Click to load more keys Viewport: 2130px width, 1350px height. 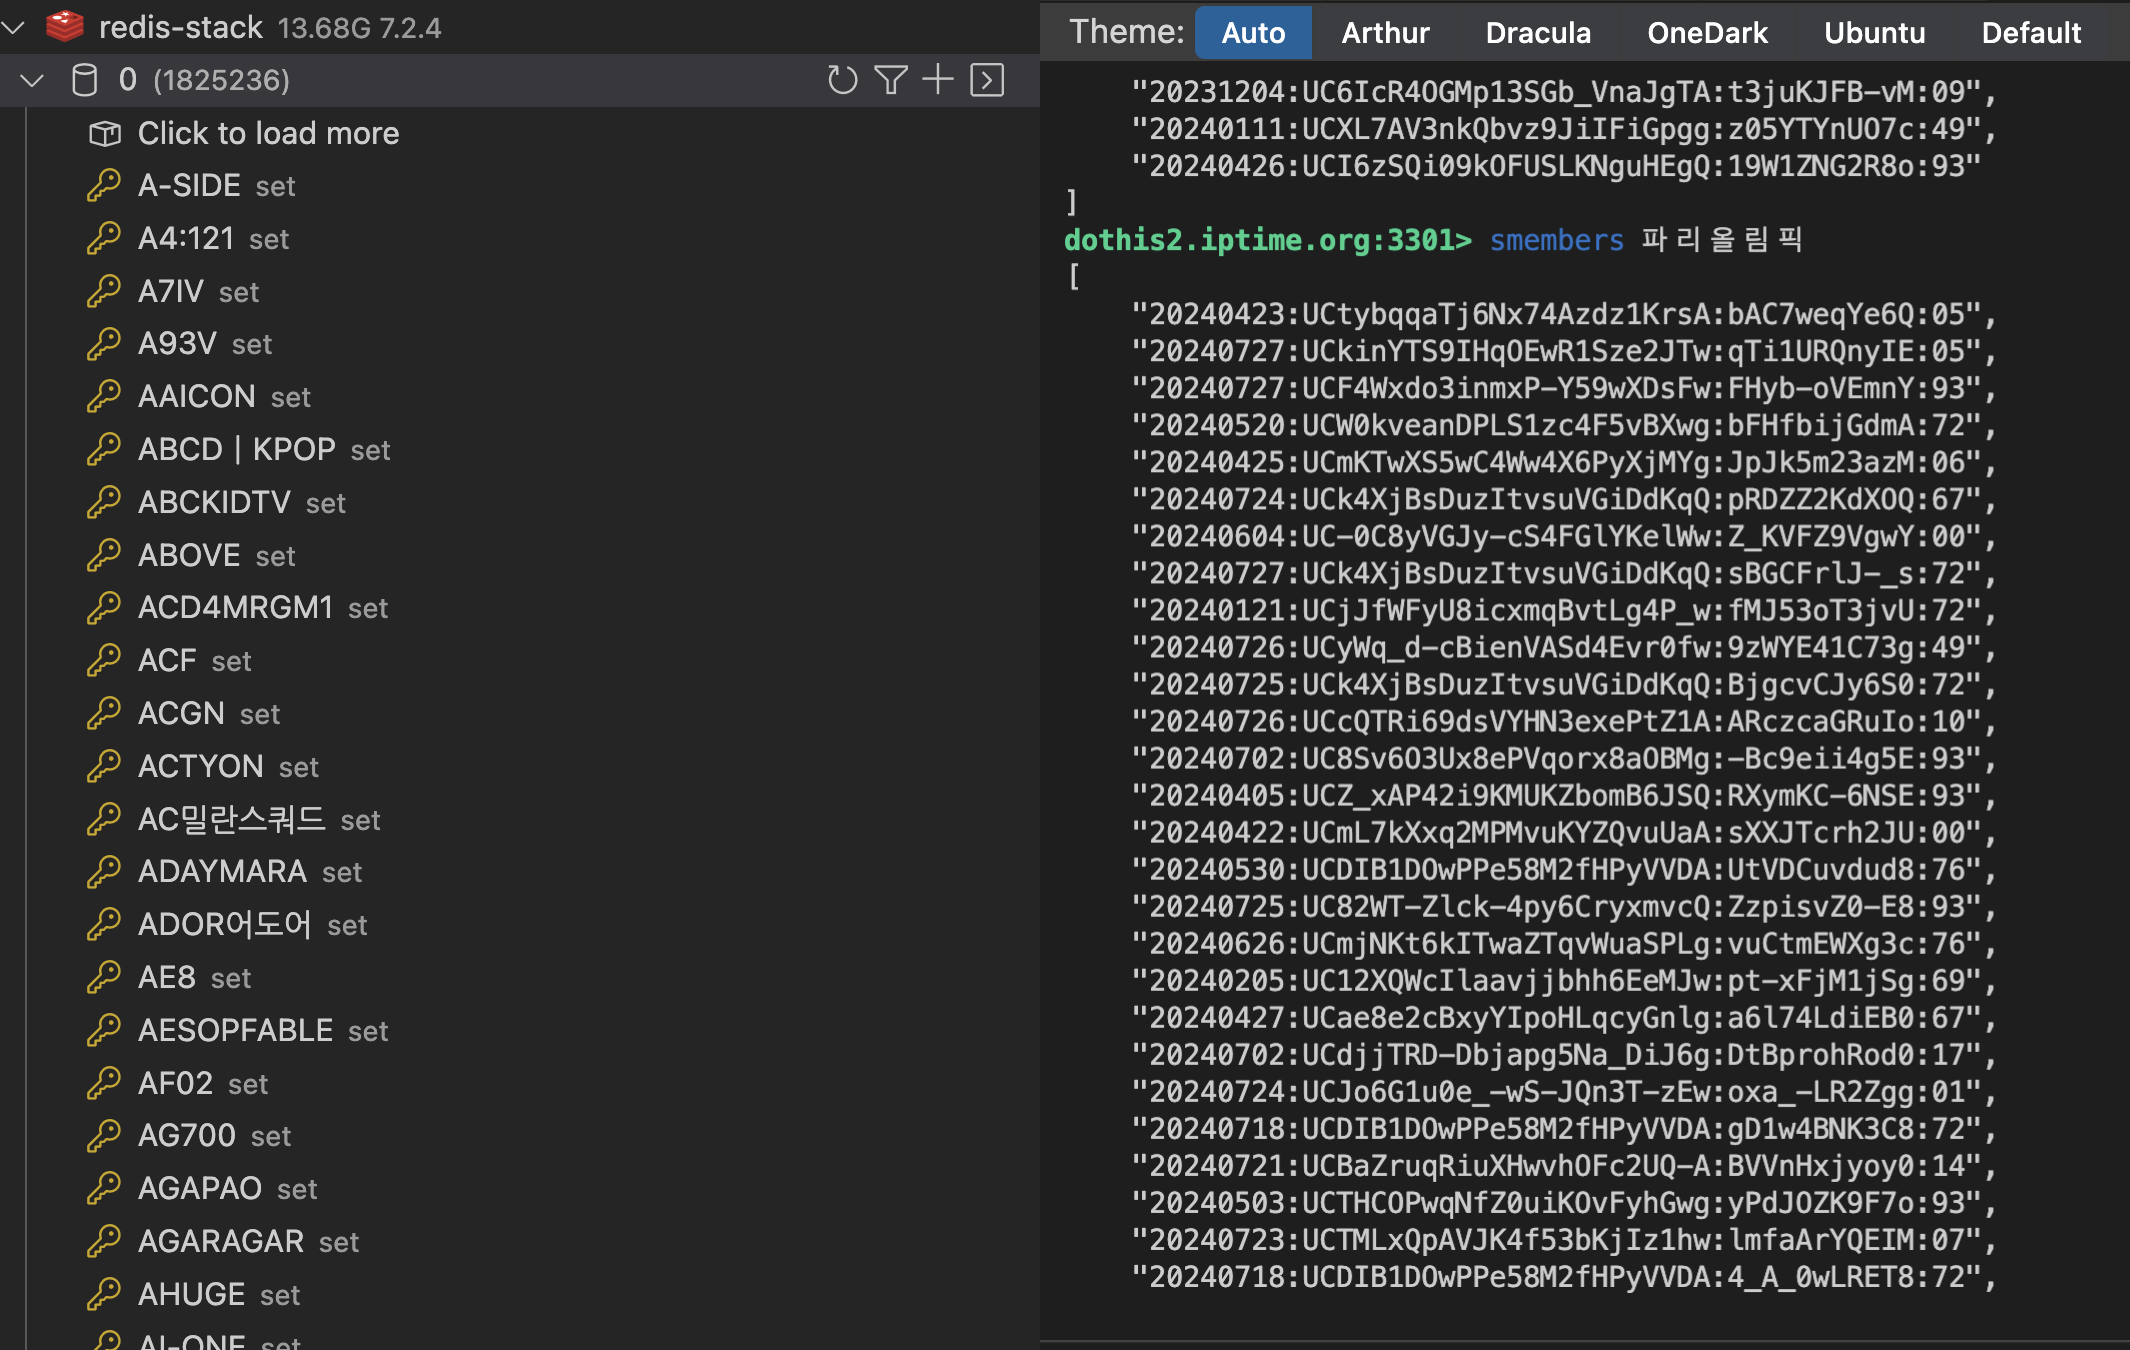(268, 133)
